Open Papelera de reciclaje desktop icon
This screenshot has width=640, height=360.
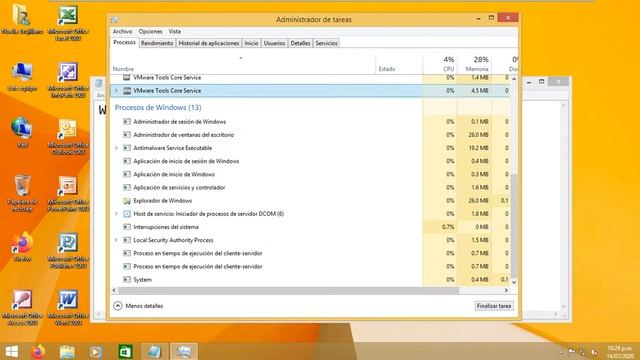pyautogui.click(x=22, y=193)
